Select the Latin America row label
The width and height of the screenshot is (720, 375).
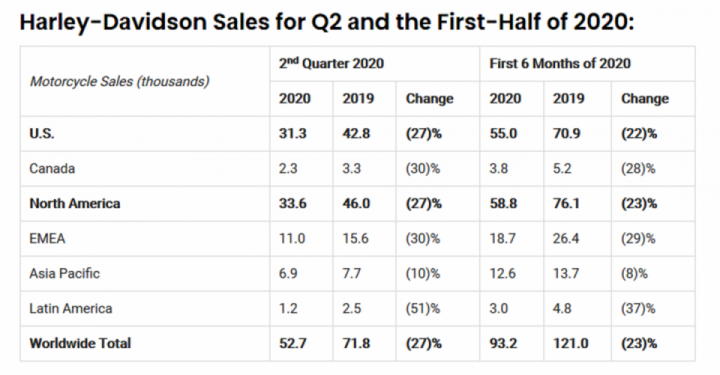70,308
